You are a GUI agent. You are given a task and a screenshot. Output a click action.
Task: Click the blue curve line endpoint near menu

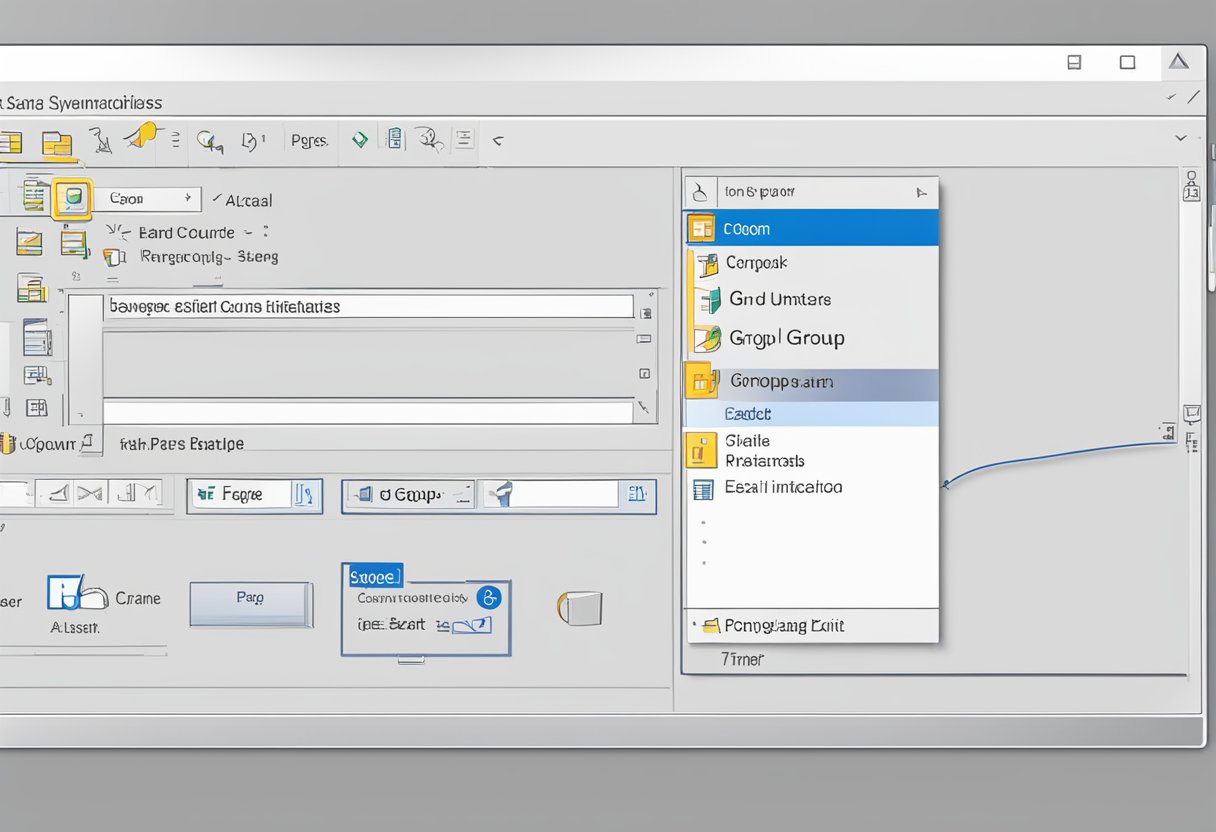946,485
